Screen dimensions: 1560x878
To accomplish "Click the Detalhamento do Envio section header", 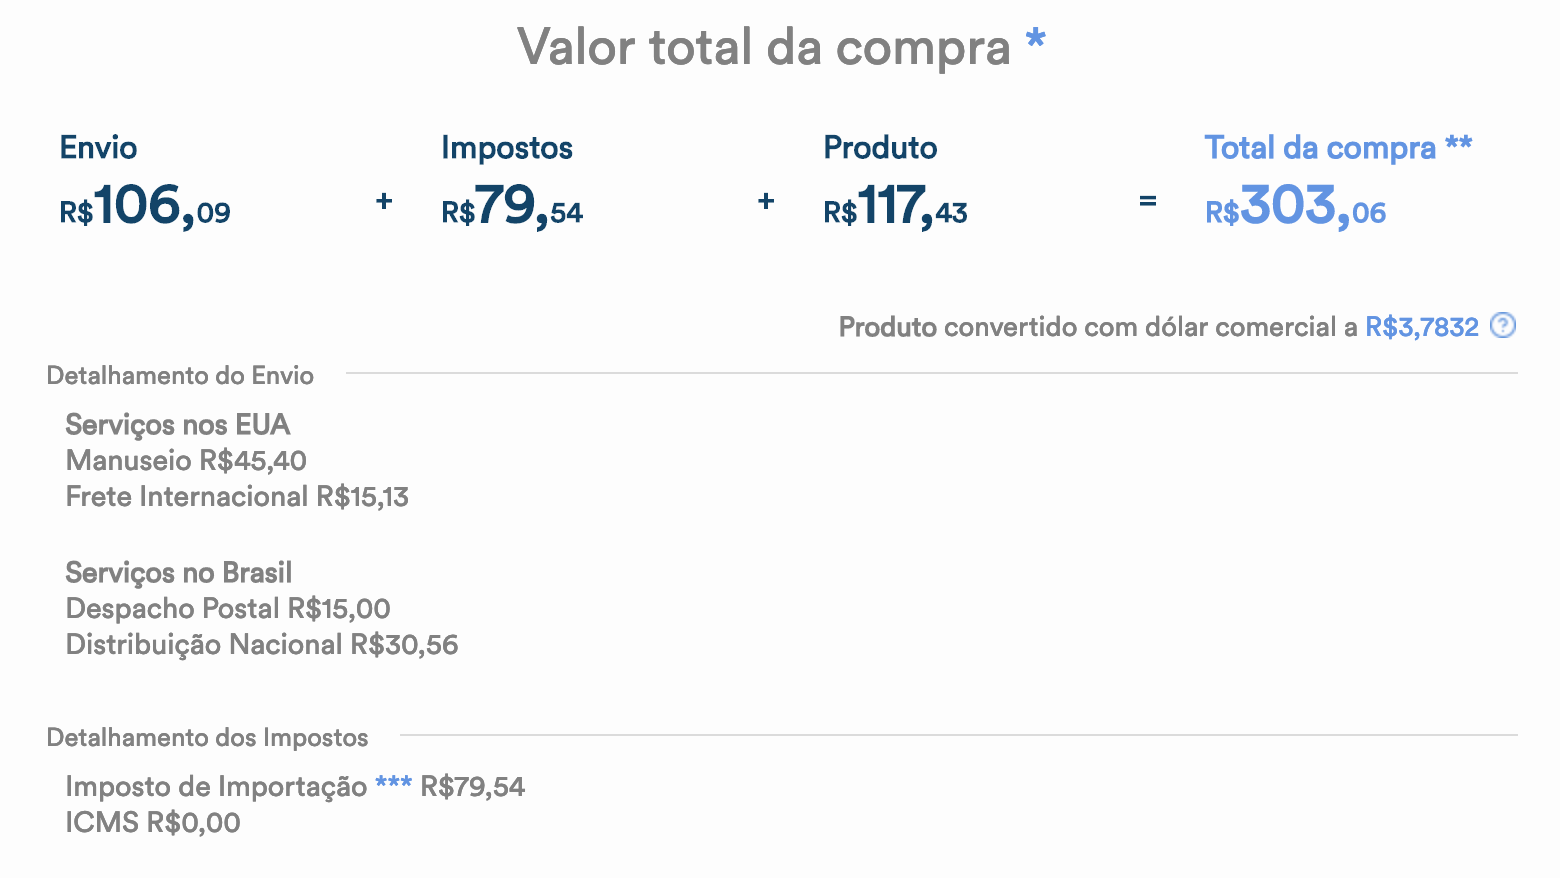I will (x=180, y=376).
